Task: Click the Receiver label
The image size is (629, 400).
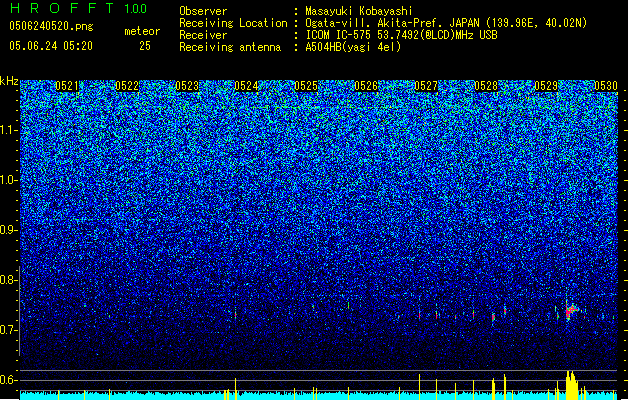Action: pyautogui.click(x=203, y=35)
